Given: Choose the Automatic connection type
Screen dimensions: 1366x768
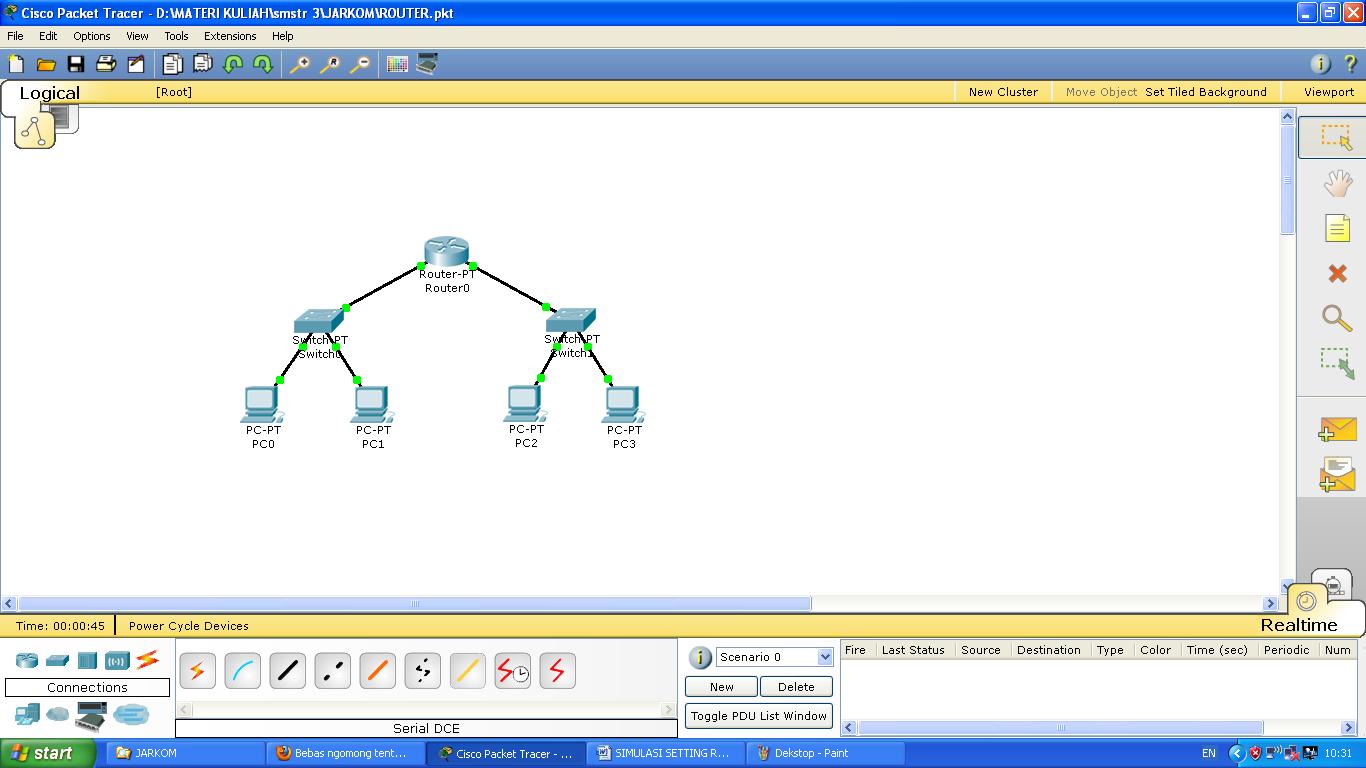Looking at the screenshot, I should pyautogui.click(x=197, y=671).
